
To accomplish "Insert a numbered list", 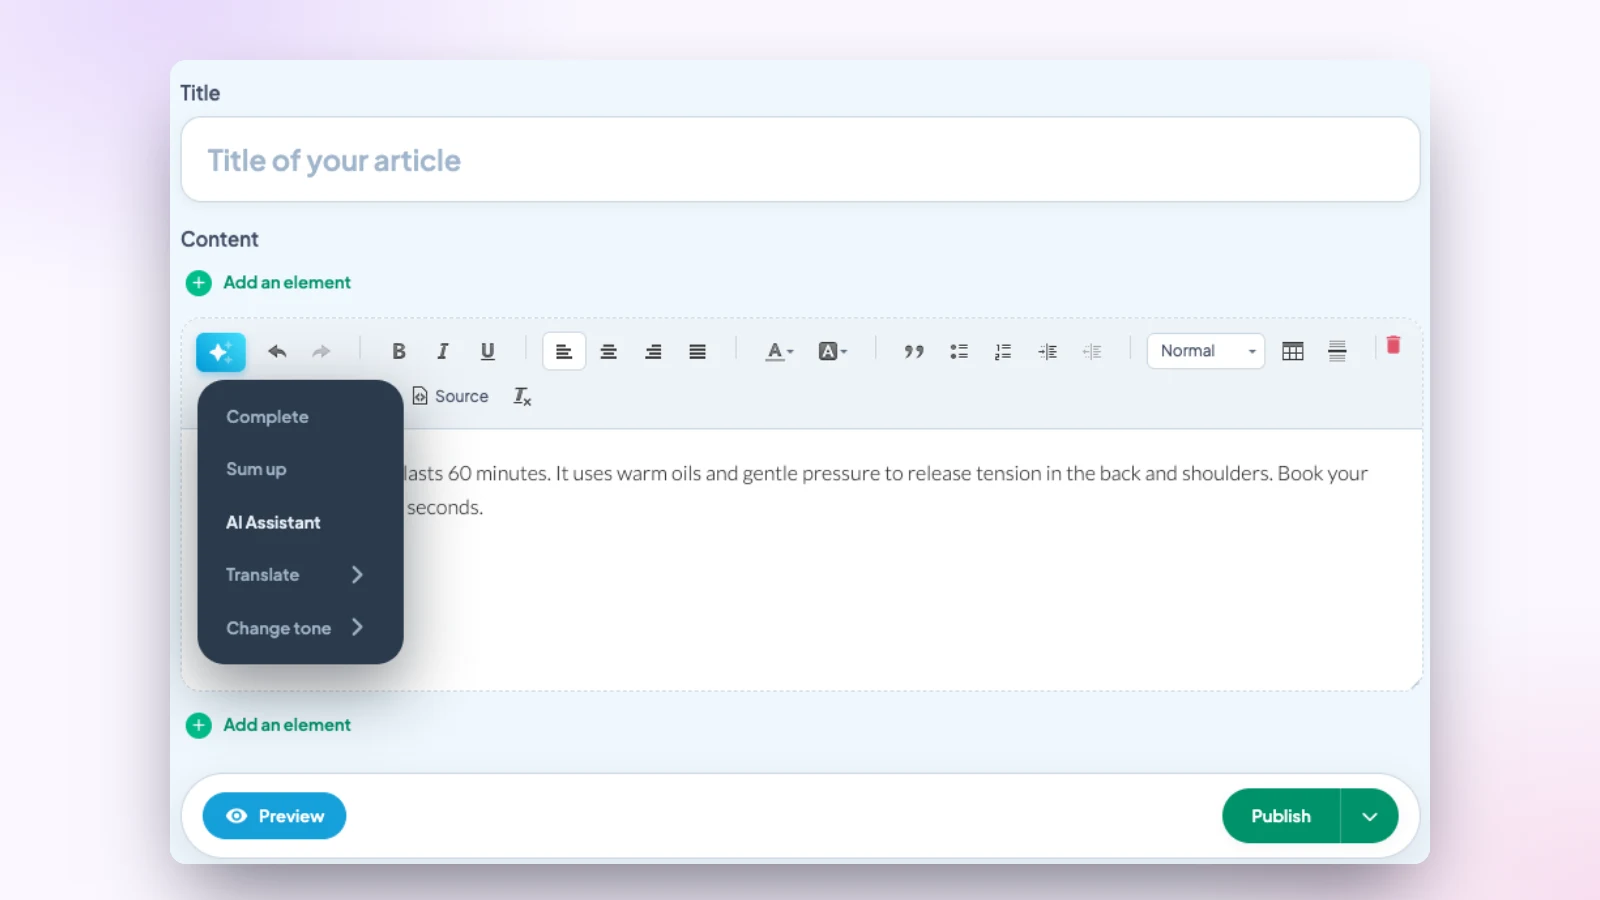I will pyautogui.click(x=1003, y=352).
